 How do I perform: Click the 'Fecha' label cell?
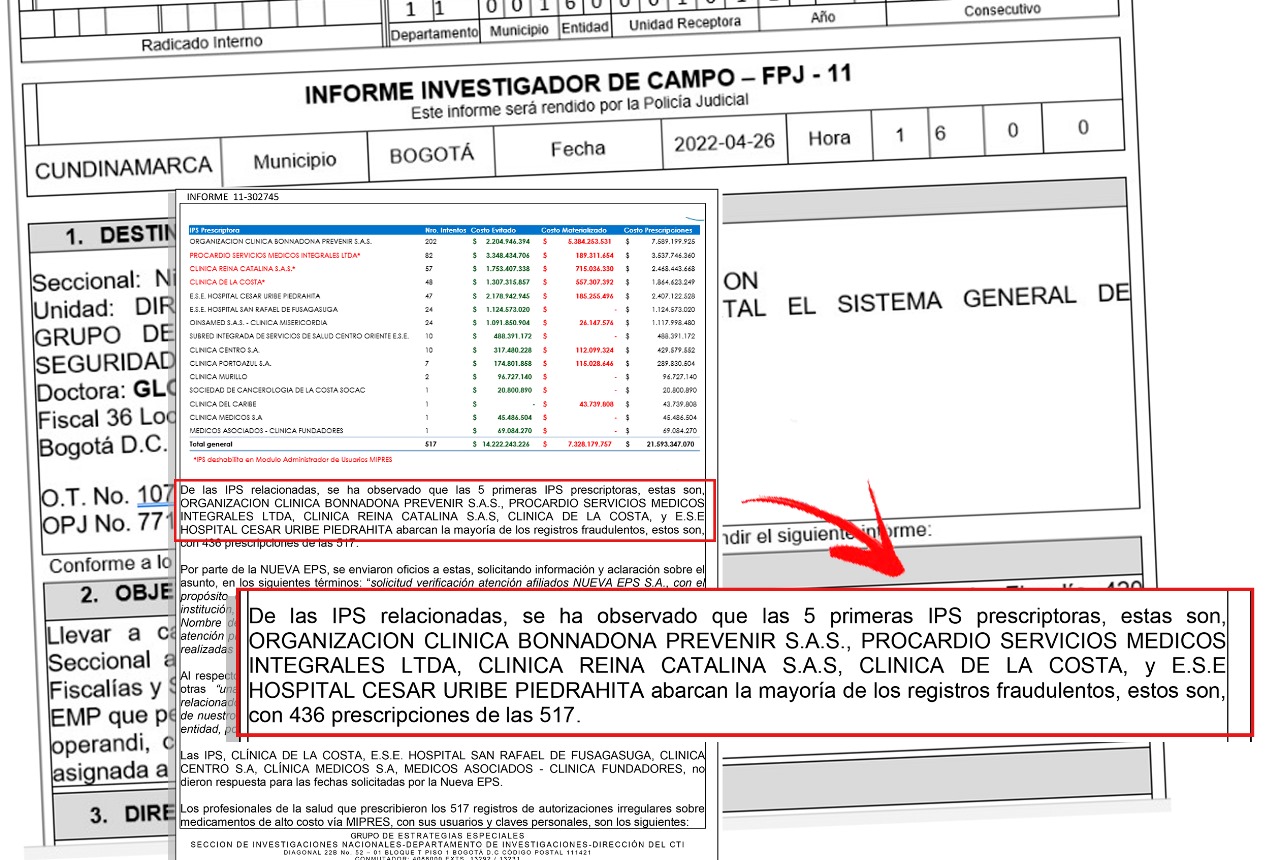(x=578, y=149)
